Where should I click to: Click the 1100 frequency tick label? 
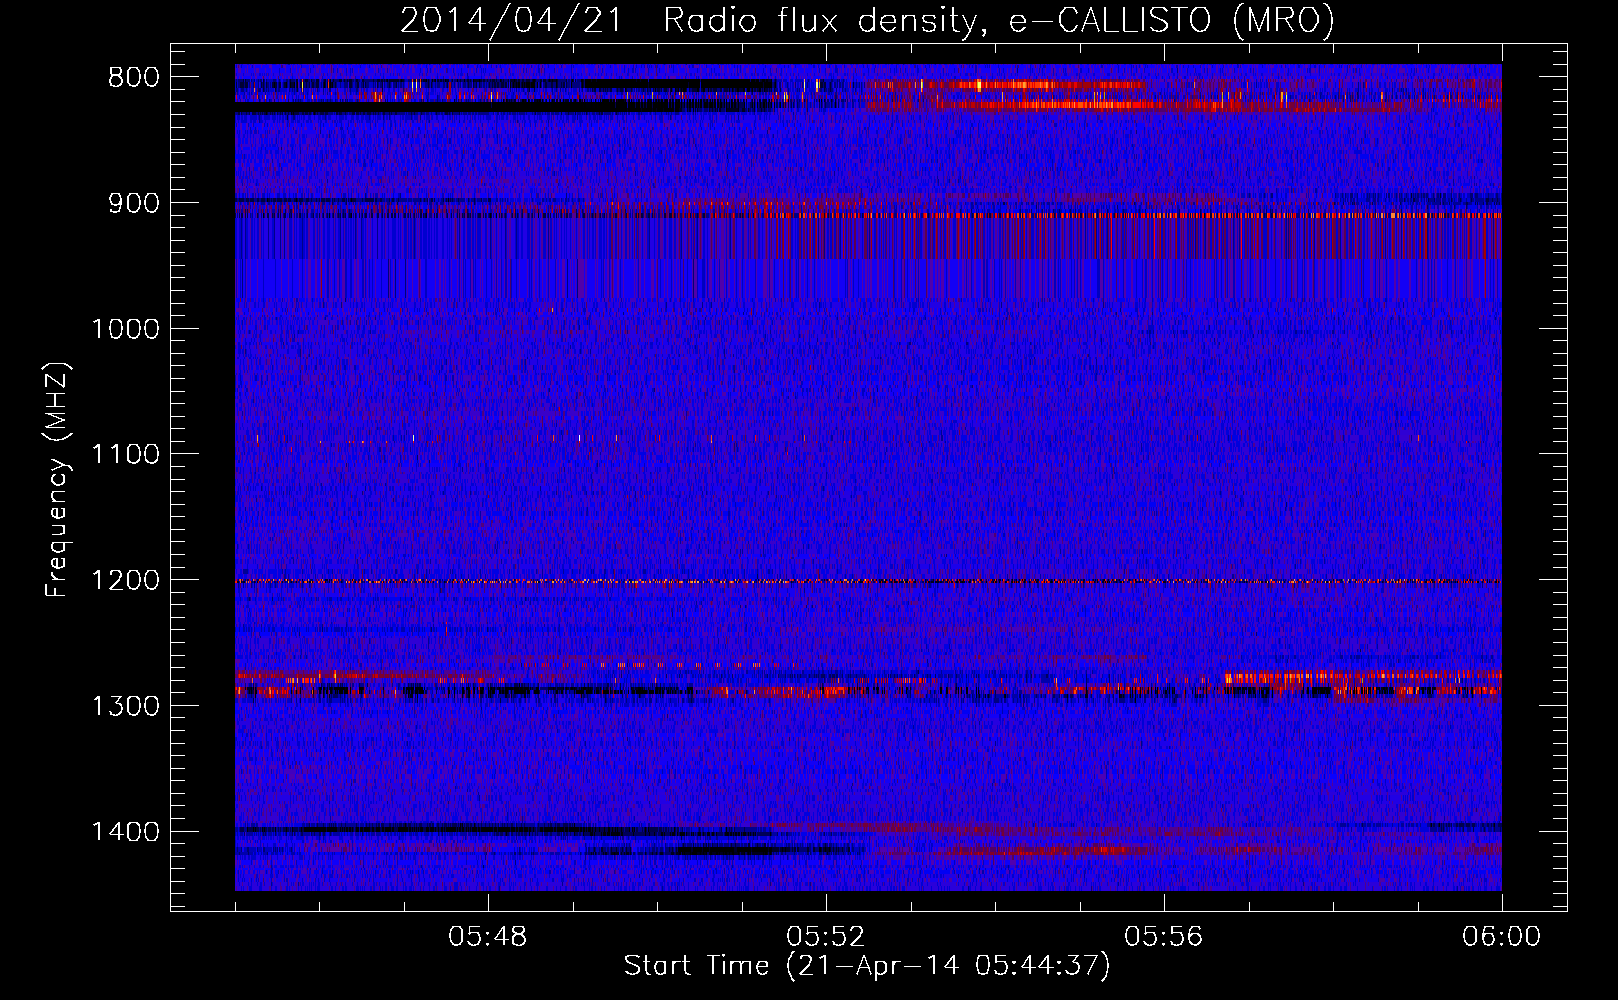point(126,455)
